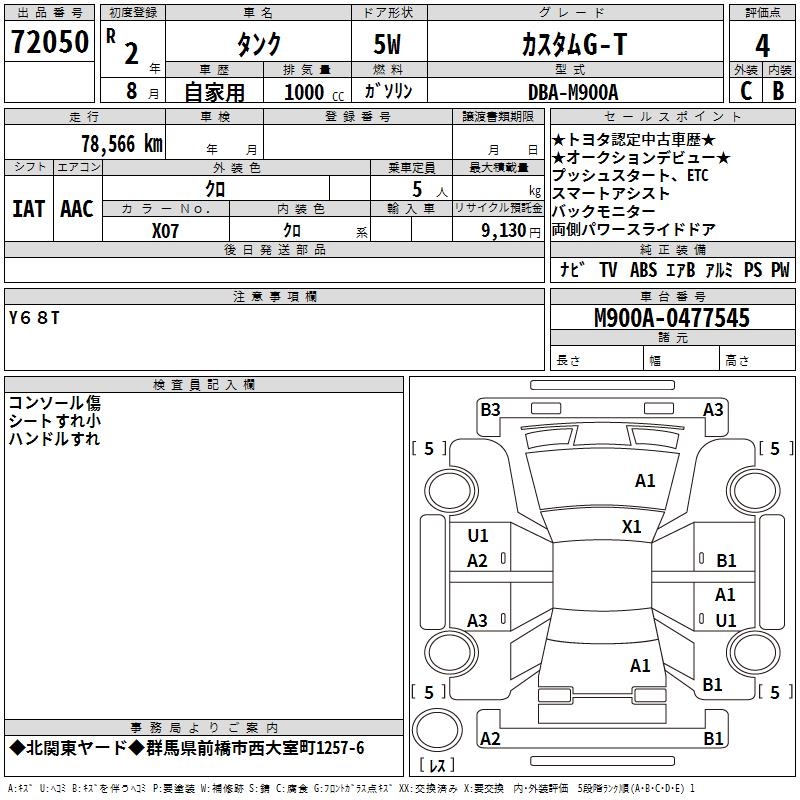Viewport: 800px width, 800px height.
Task: Click the air conditioner value "AAC"
Action: 77,209
